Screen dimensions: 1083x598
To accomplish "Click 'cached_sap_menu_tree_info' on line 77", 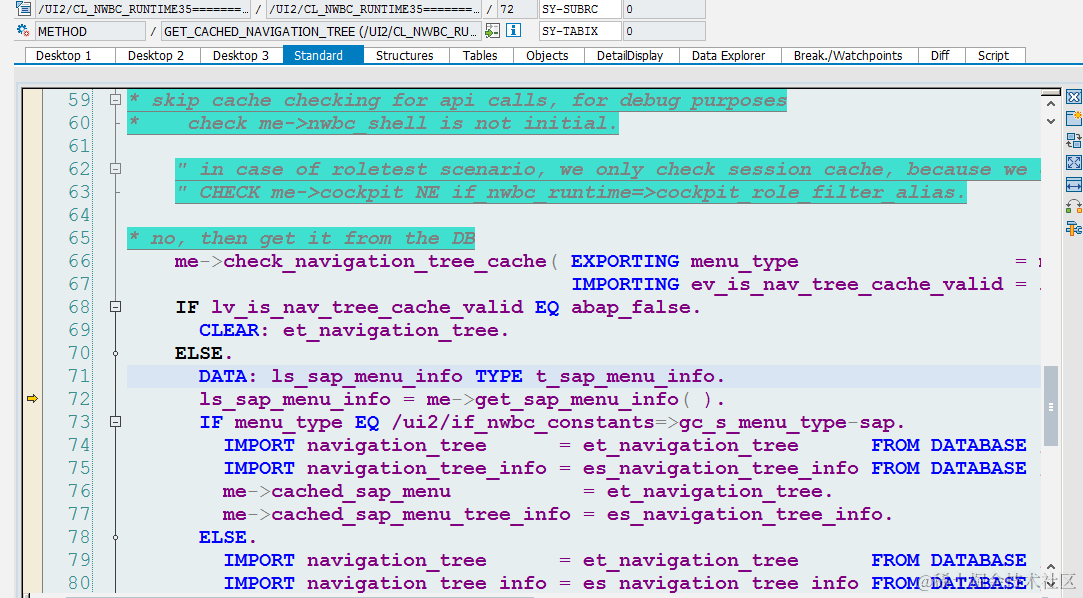I will pyautogui.click(x=421, y=514).
